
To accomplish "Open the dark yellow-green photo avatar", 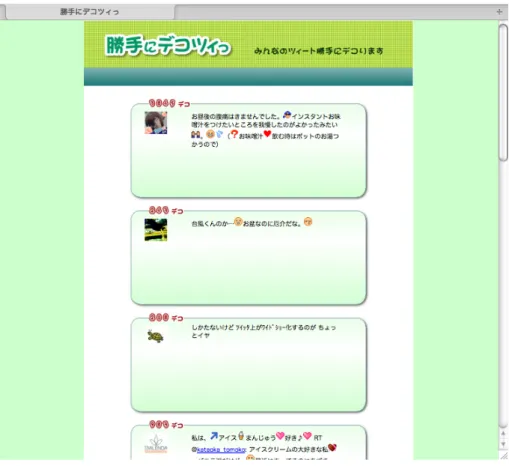I will [x=156, y=230].
